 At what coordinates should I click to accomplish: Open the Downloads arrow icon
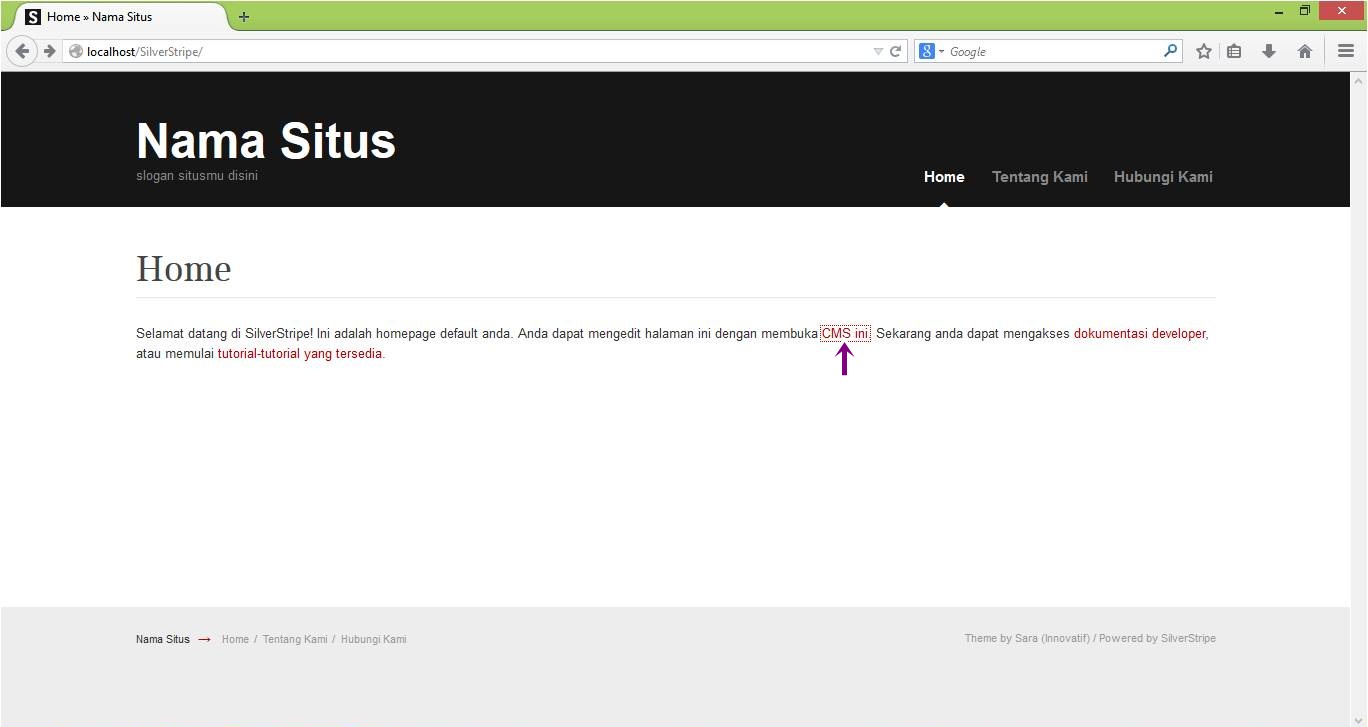pyautogui.click(x=1269, y=51)
